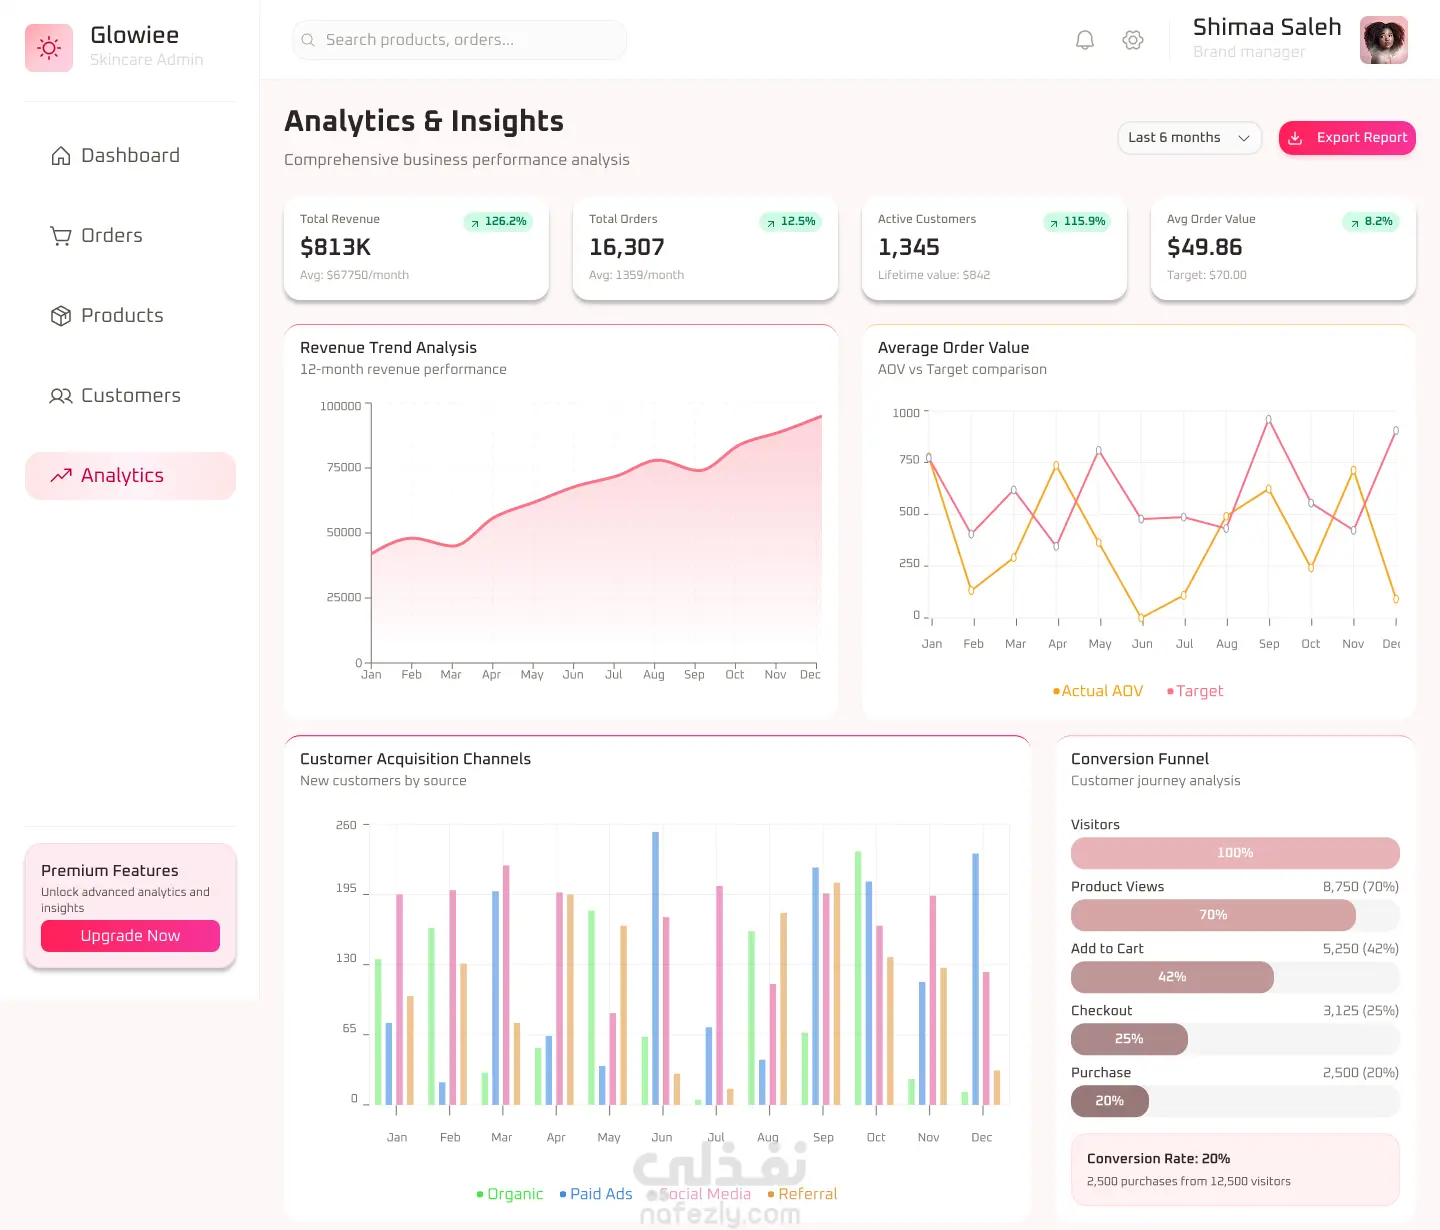Click the Upgrade Now button
This screenshot has height=1230, width=1440.
(130, 936)
